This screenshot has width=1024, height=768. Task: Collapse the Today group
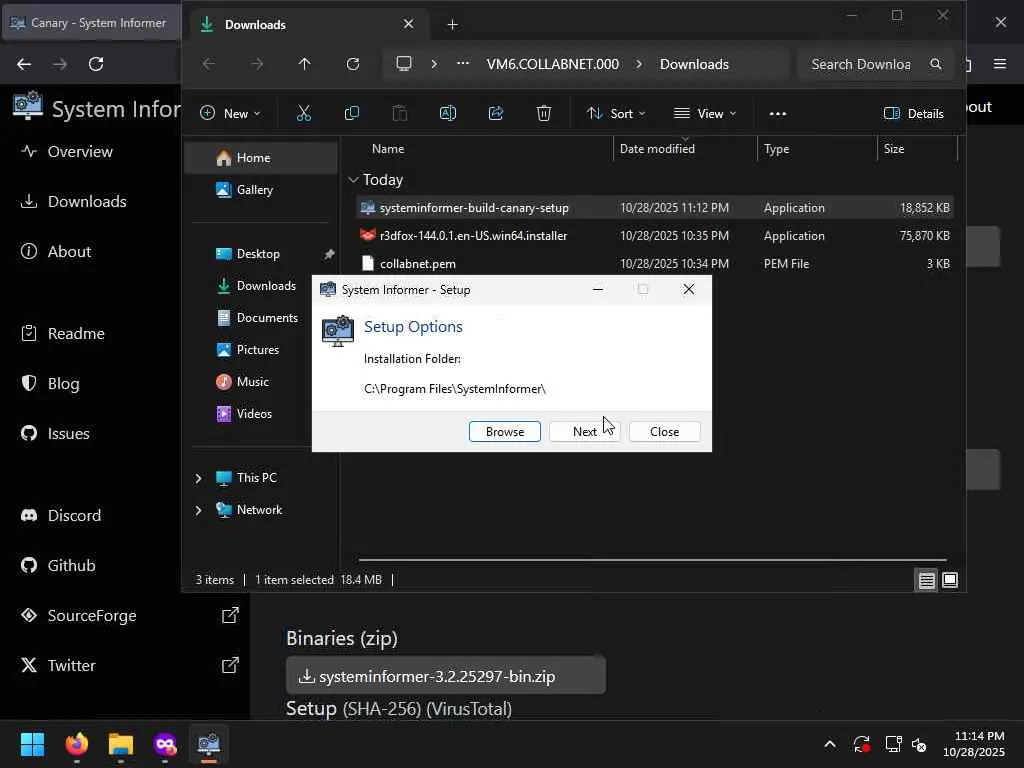click(353, 180)
